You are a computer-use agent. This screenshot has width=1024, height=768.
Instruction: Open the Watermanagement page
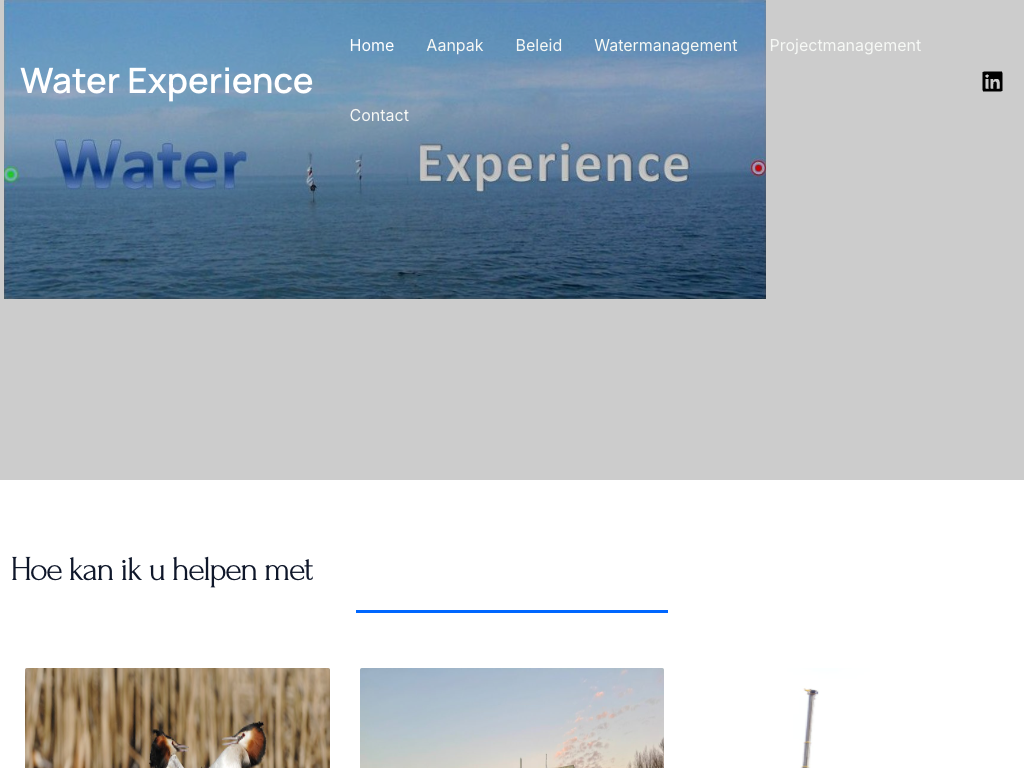[x=665, y=46]
